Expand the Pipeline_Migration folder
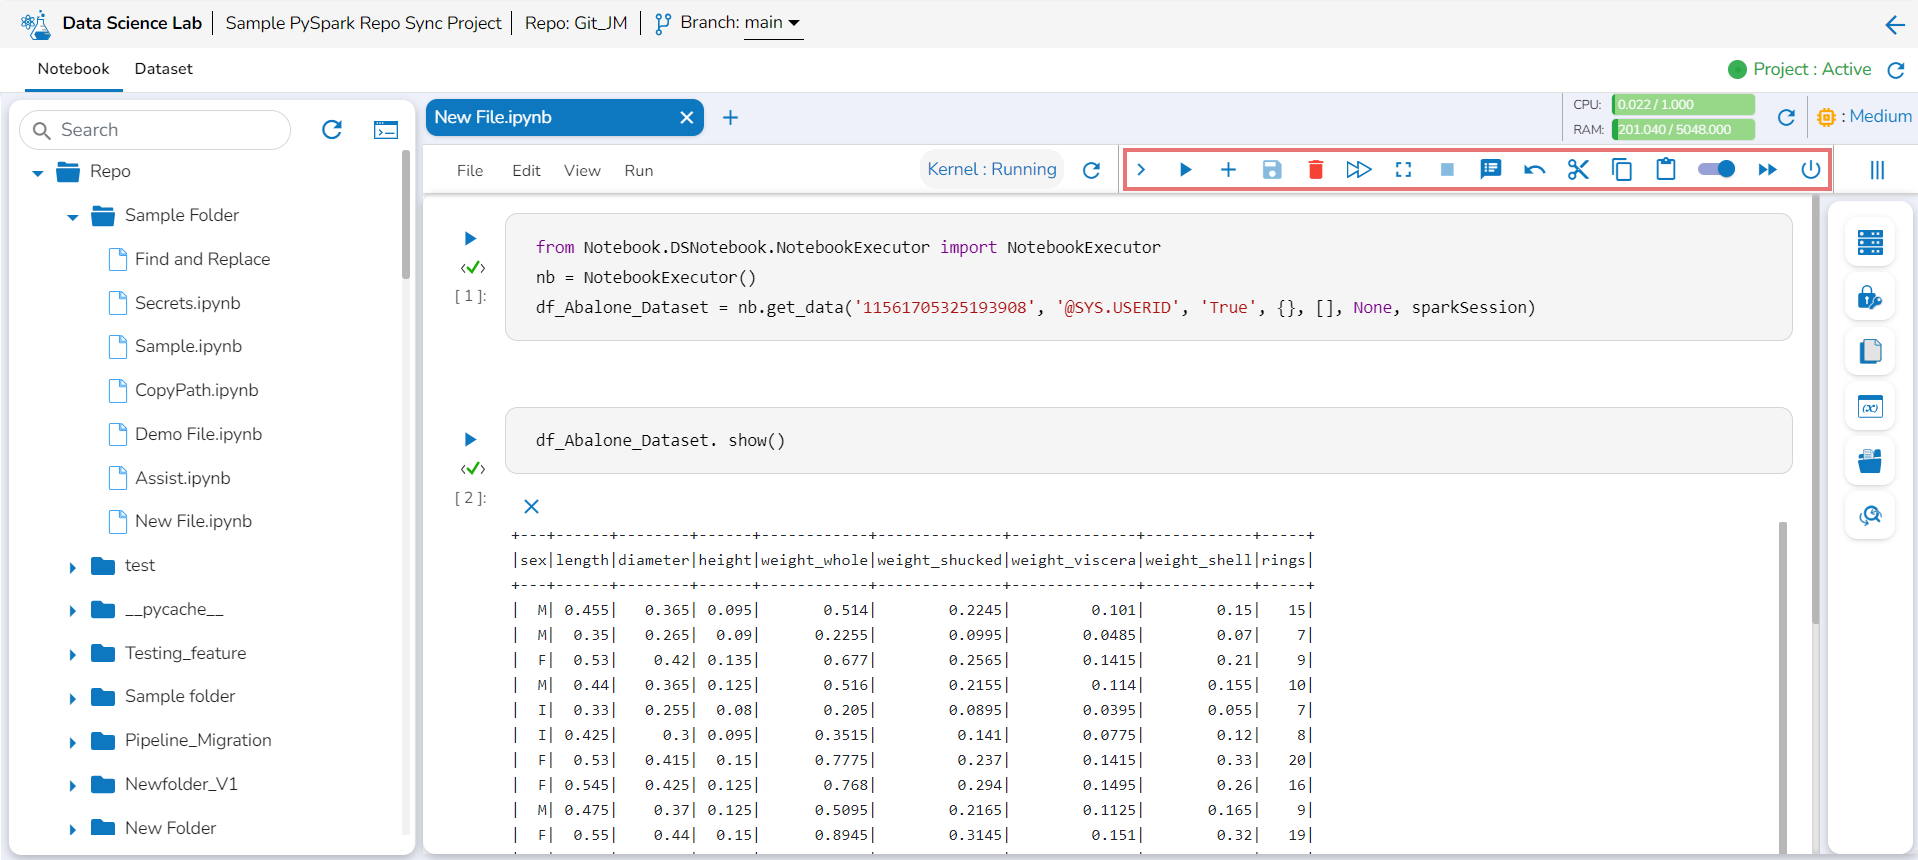1918x860 pixels. tap(73, 742)
